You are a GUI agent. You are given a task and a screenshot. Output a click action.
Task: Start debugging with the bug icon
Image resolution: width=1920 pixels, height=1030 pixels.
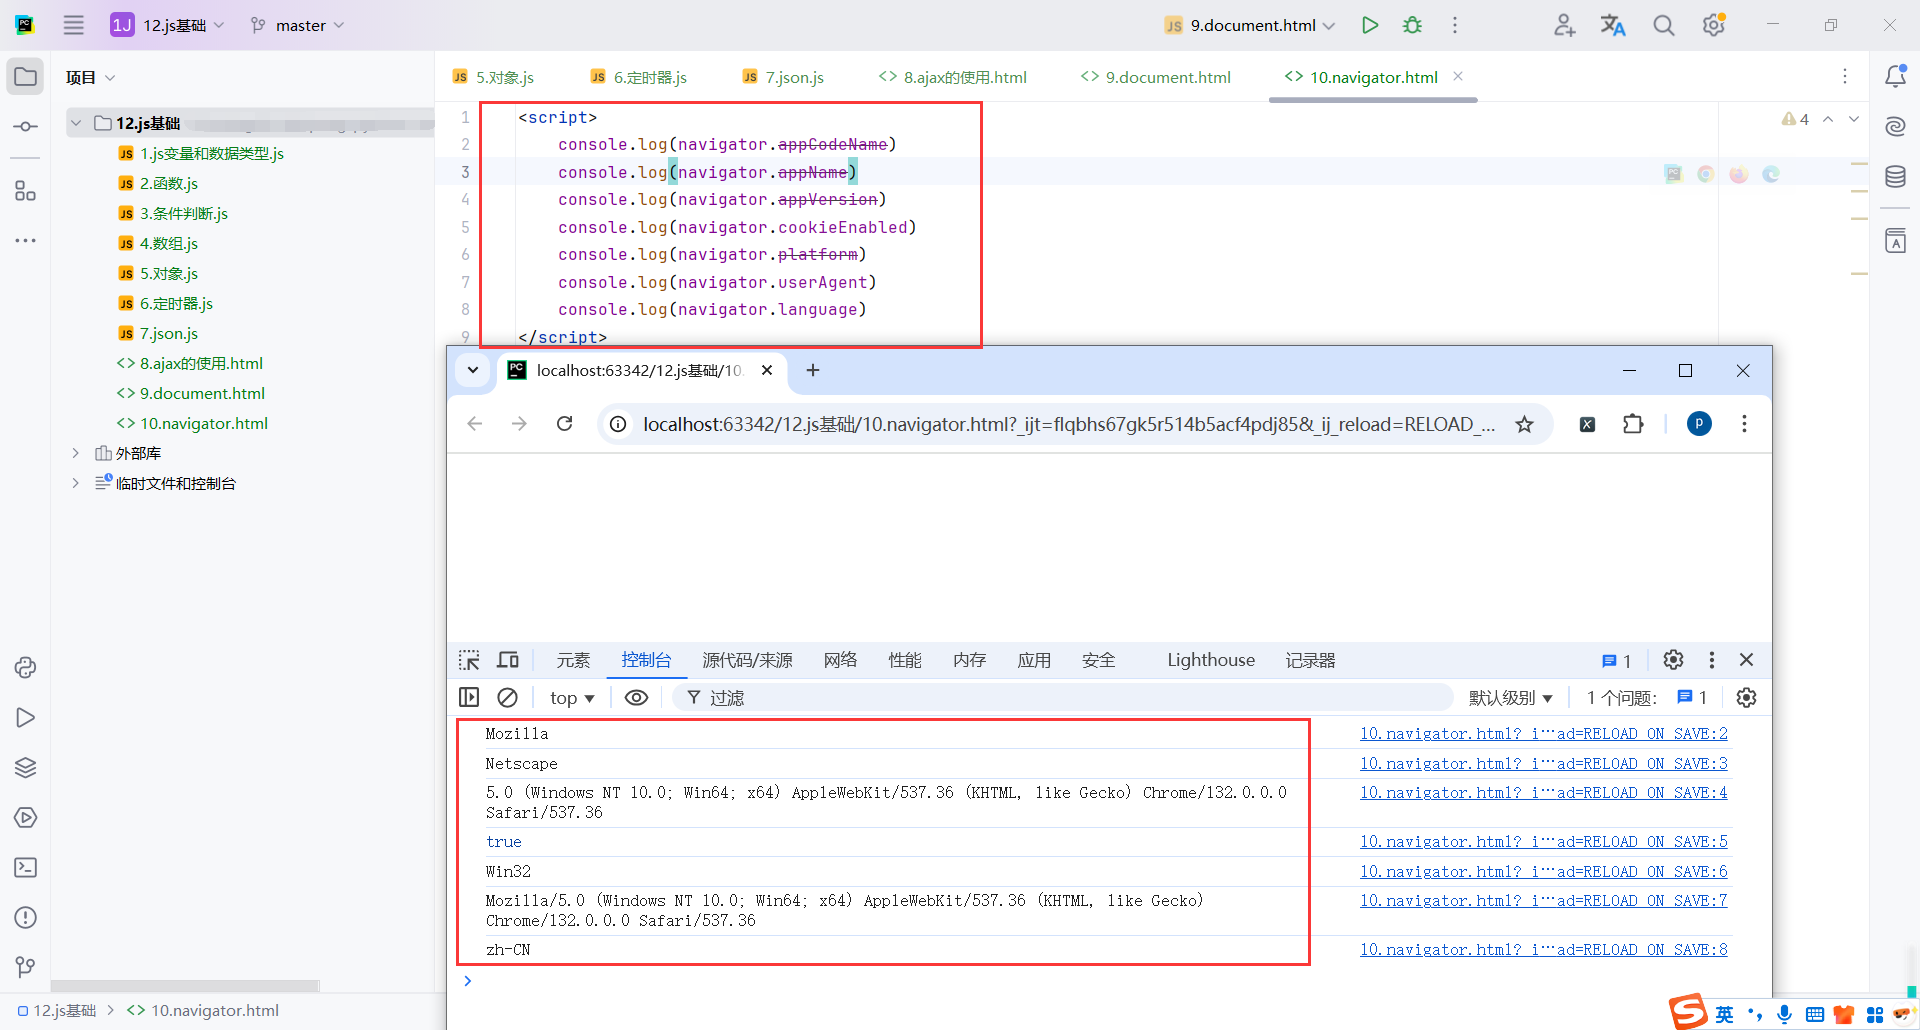pos(1412,25)
